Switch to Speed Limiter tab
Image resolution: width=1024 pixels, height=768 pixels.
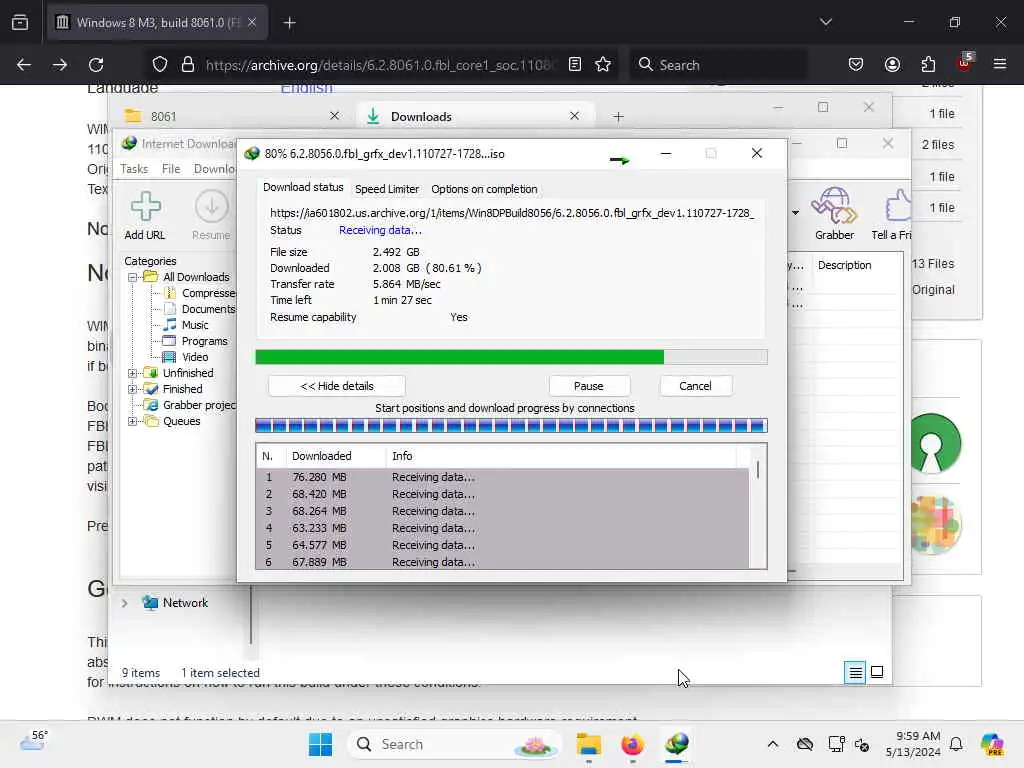(x=387, y=189)
